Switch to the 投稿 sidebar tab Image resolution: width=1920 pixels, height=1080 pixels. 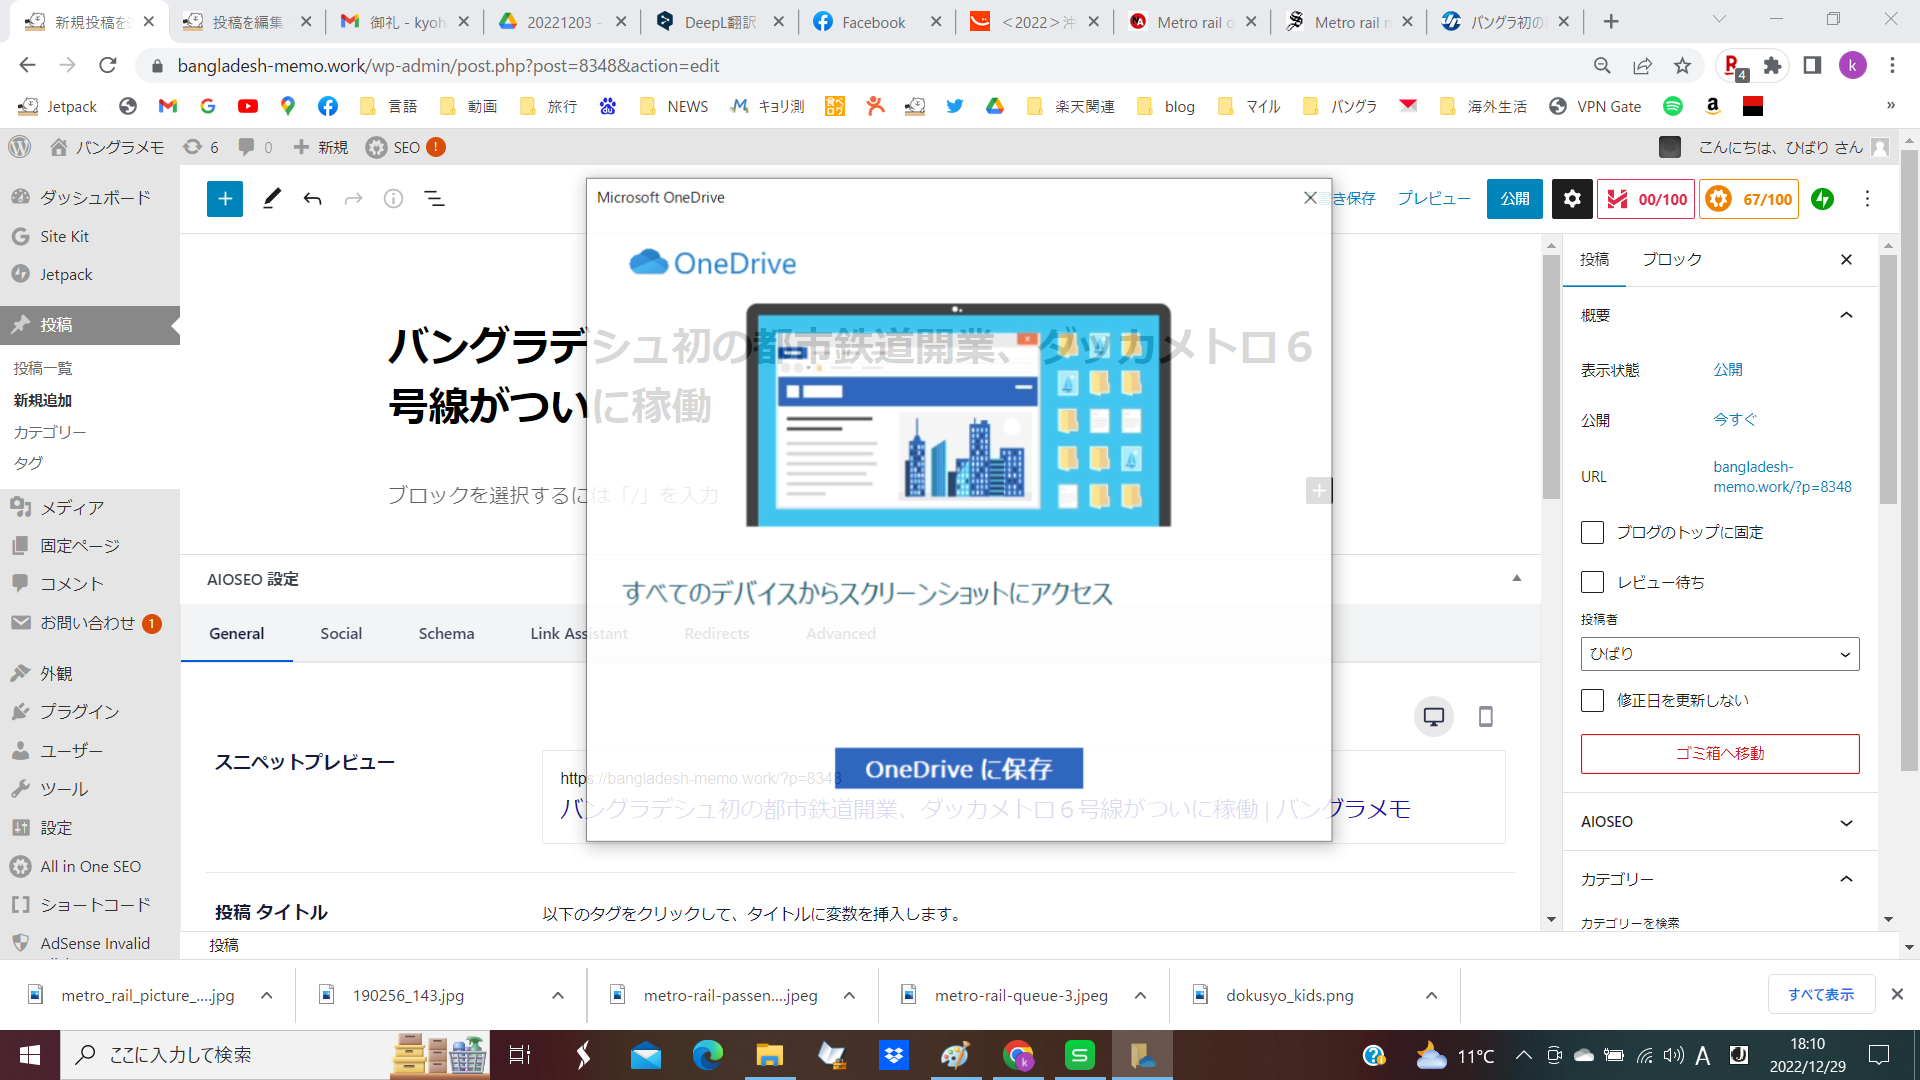click(x=1594, y=260)
